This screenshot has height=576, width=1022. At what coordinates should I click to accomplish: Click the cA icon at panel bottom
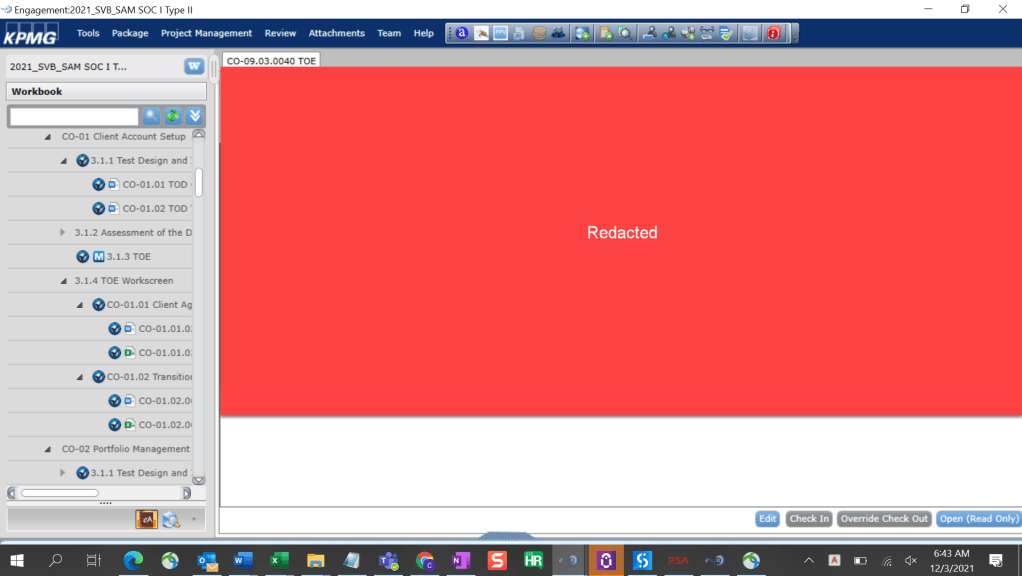click(146, 519)
